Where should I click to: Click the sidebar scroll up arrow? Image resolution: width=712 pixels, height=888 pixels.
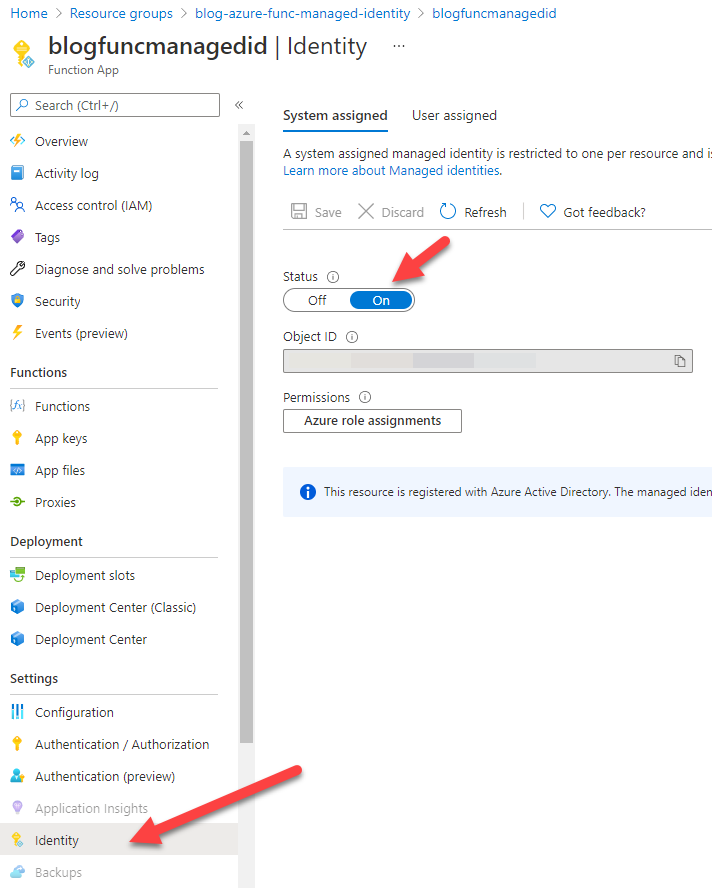(x=246, y=134)
